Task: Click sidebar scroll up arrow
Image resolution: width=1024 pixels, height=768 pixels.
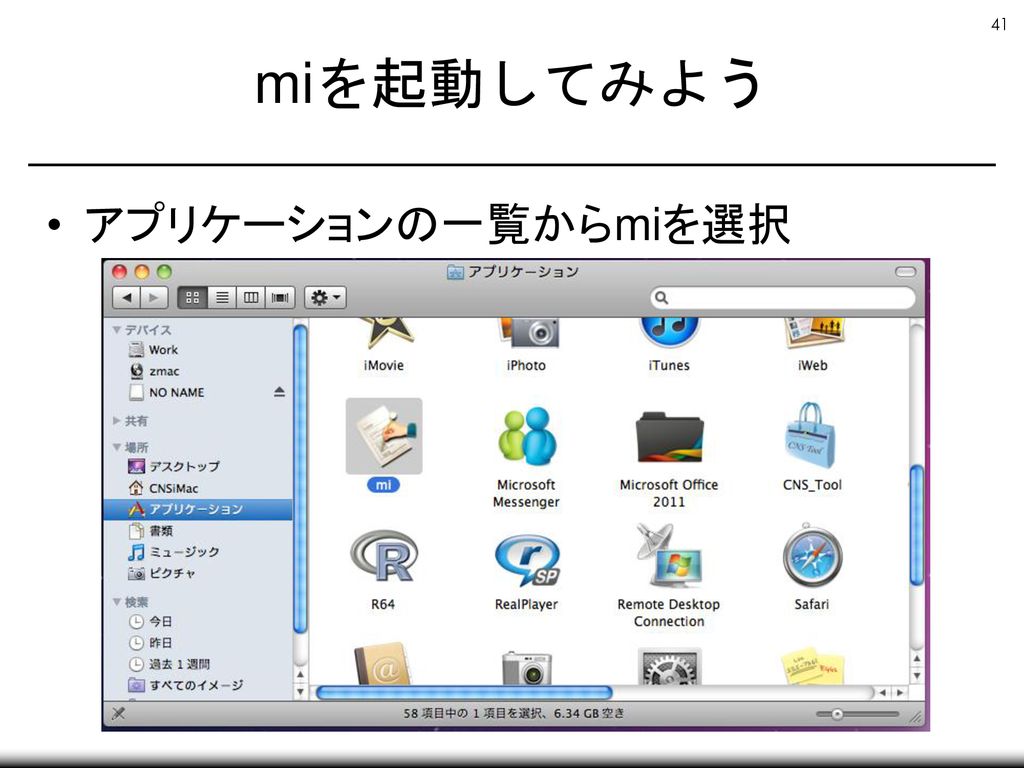Action: pos(300,675)
